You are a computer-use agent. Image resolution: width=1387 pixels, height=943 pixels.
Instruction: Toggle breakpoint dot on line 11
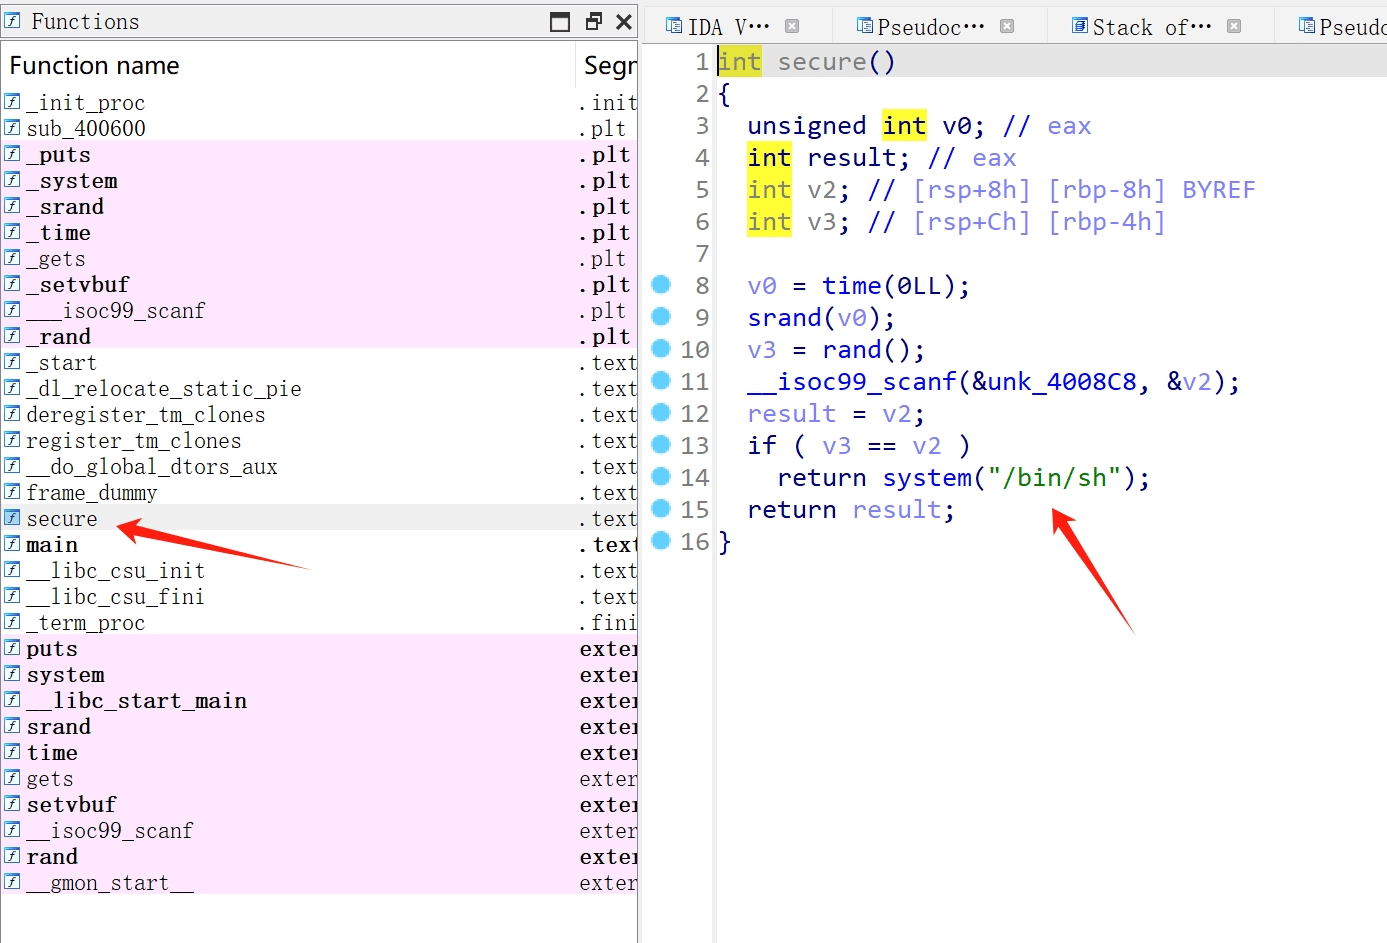point(661,381)
